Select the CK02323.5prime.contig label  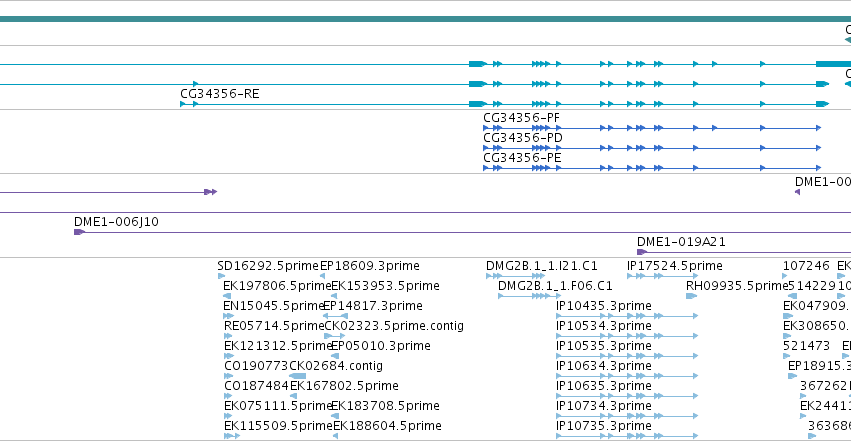pyautogui.click(x=394, y=326)
